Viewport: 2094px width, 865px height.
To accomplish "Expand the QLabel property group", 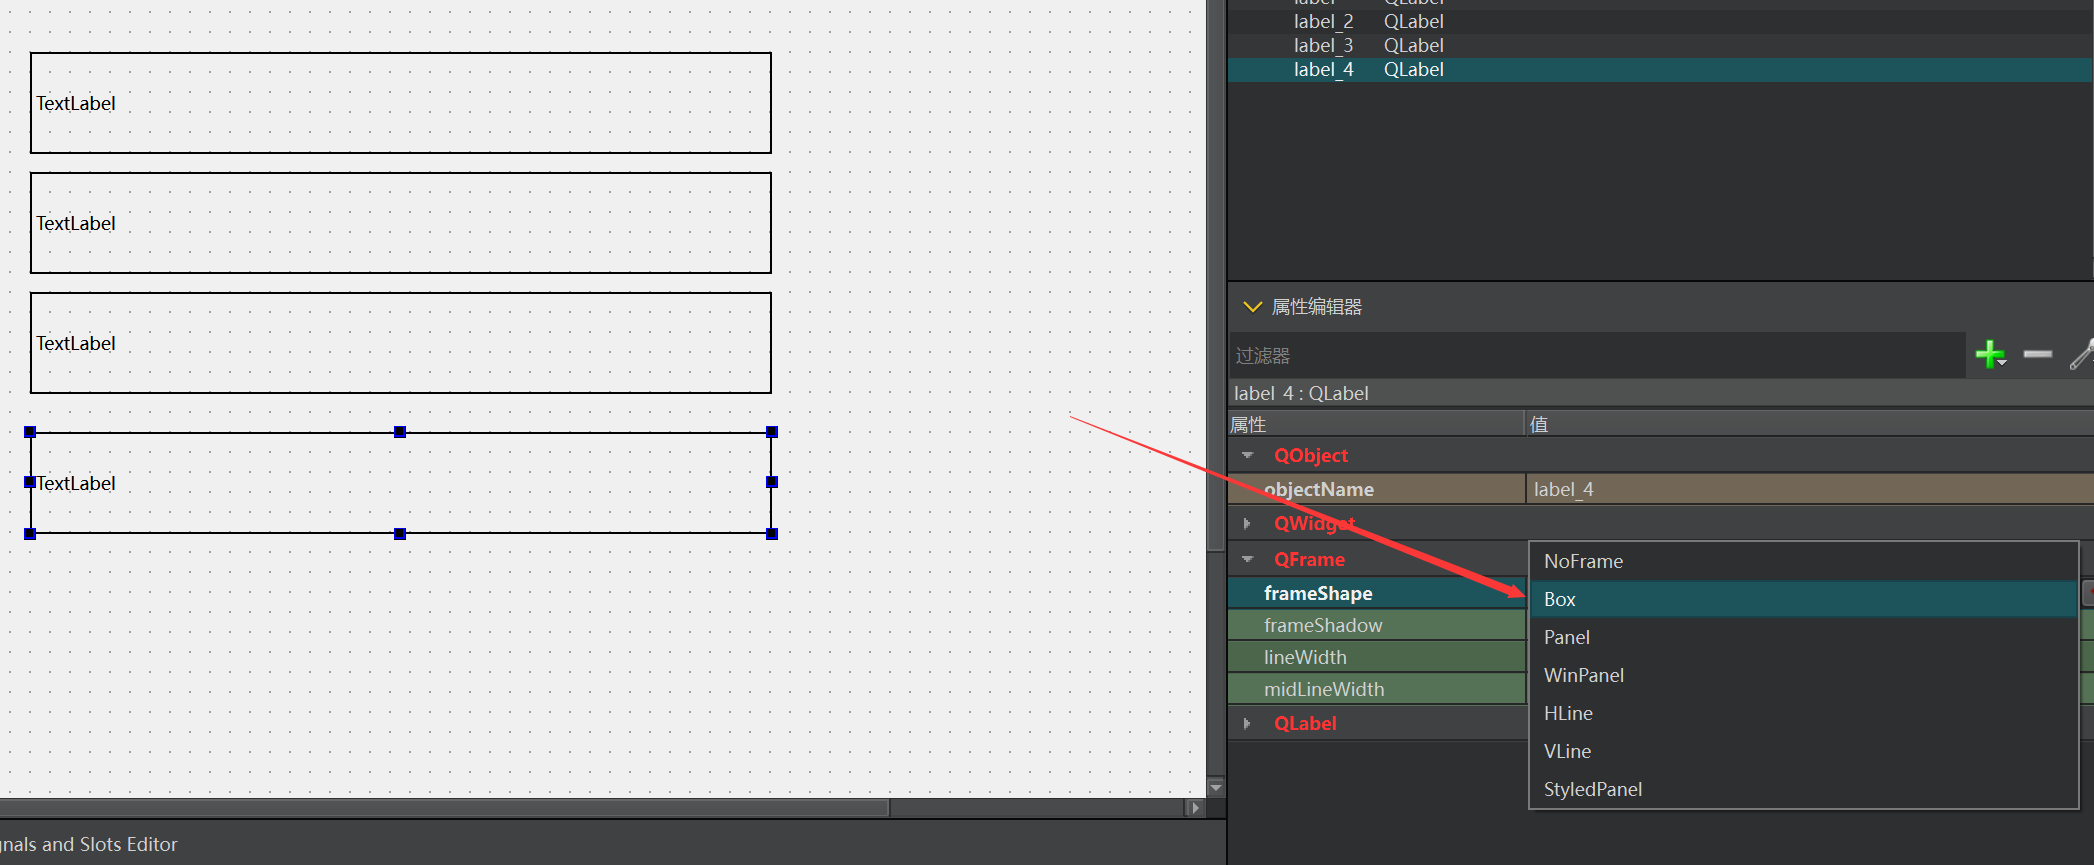I will [1247, 723].
